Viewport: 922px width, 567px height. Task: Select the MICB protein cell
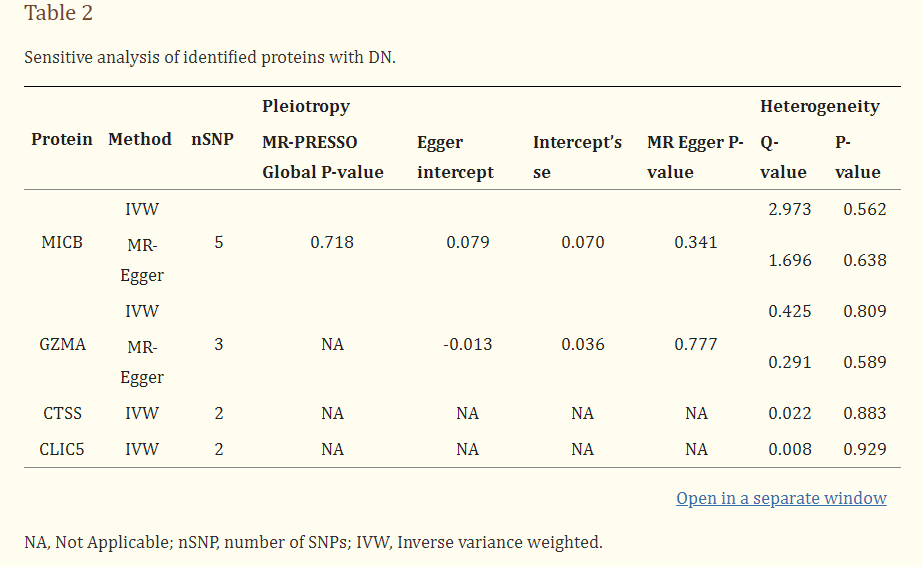62,243
